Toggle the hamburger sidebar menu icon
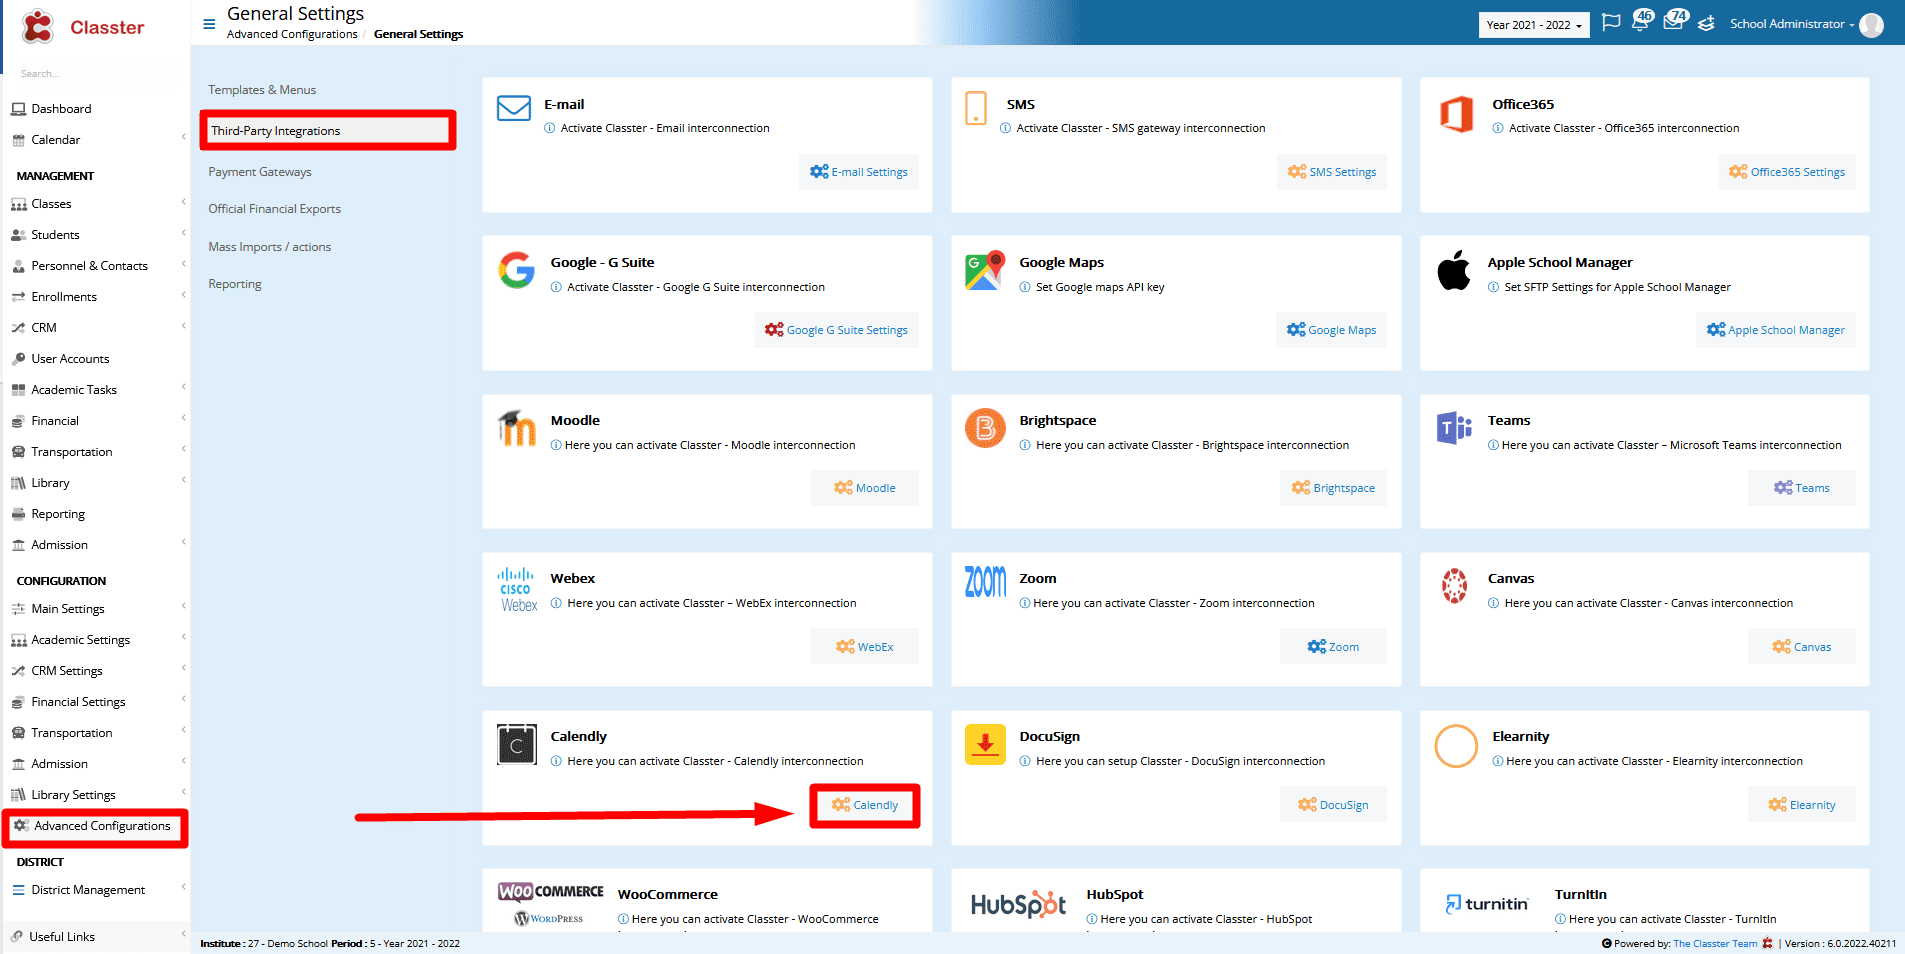This screenshot has height=954, width=1905. point(209,24)
